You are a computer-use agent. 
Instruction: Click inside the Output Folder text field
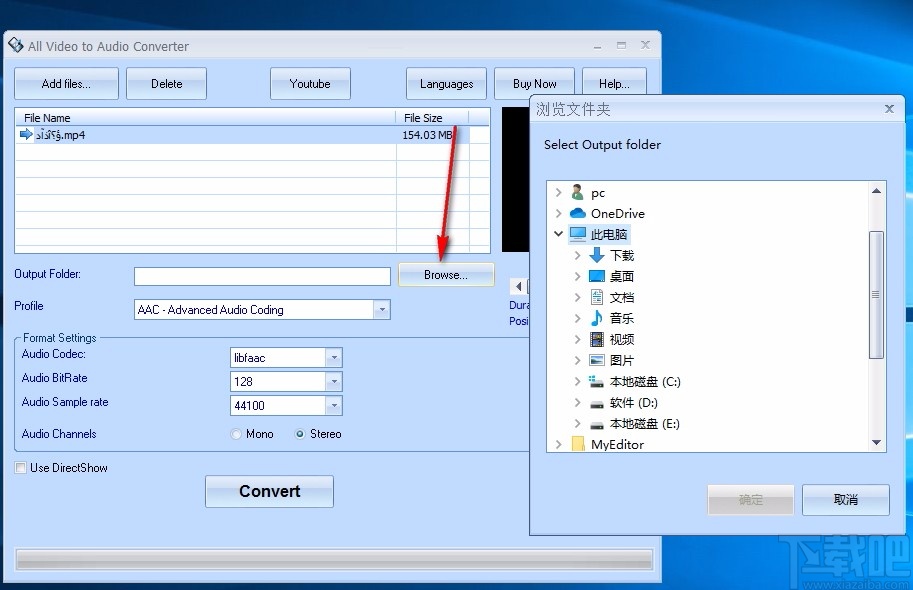pos(262,275)
